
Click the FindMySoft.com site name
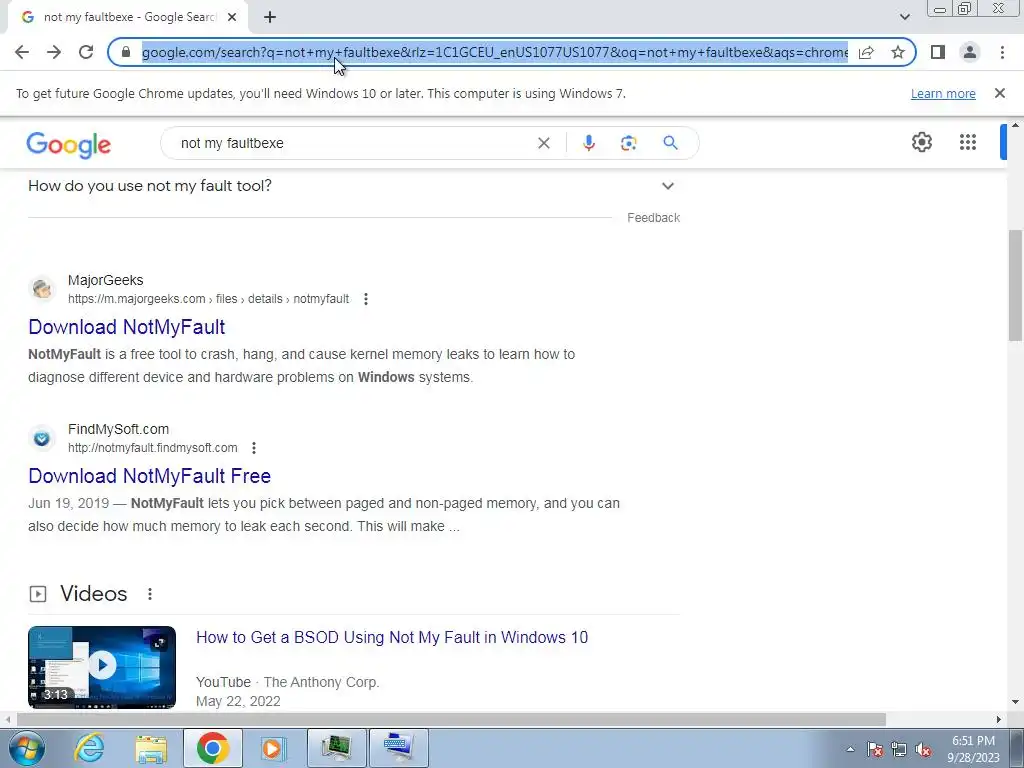click(x=118, y=429)
